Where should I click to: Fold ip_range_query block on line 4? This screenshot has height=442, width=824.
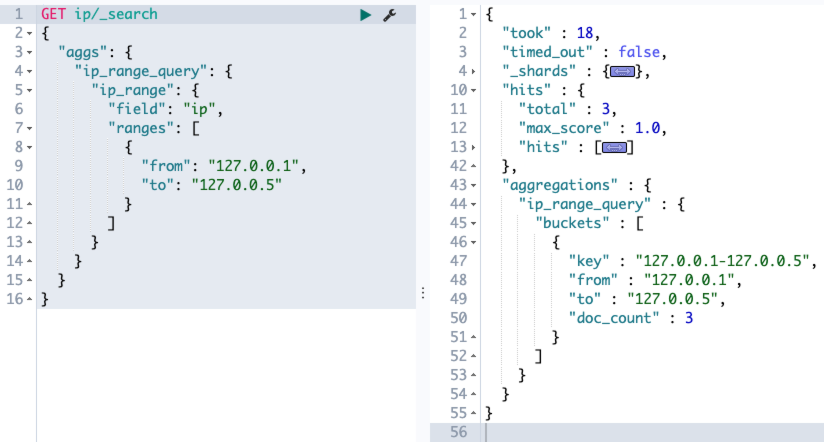click(x=29, y=71)
